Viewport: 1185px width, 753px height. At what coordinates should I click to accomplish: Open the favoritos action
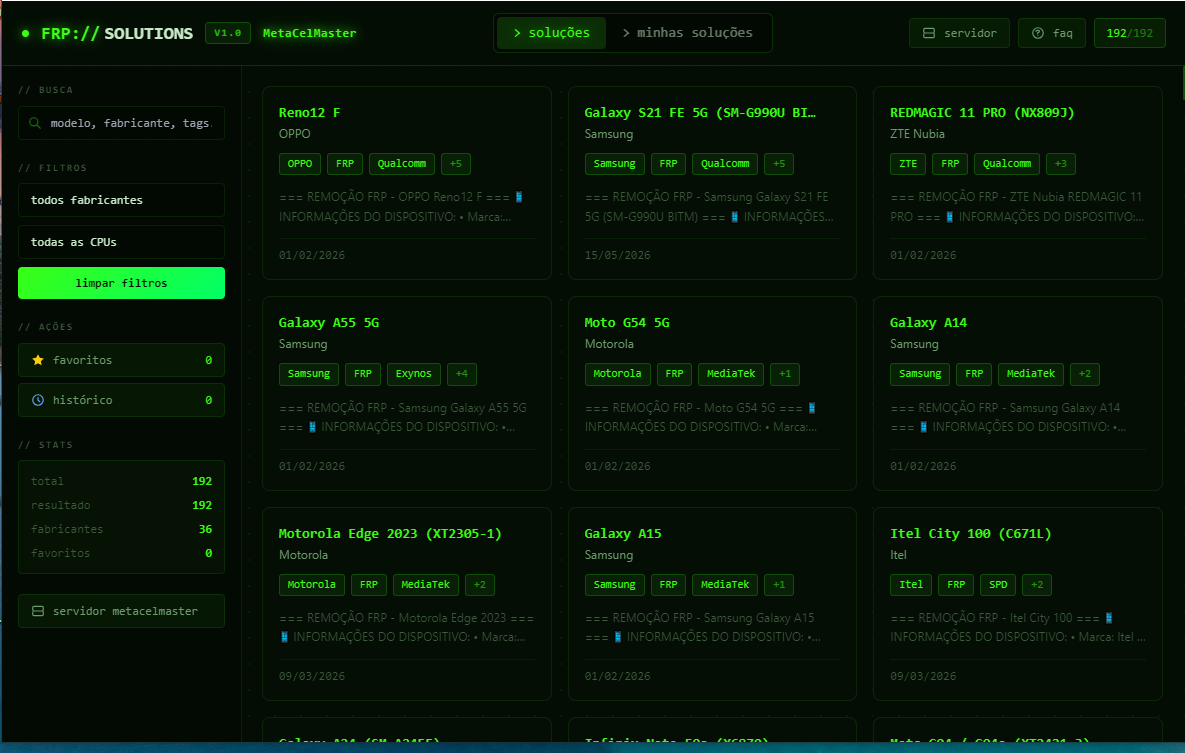[122, 360]
